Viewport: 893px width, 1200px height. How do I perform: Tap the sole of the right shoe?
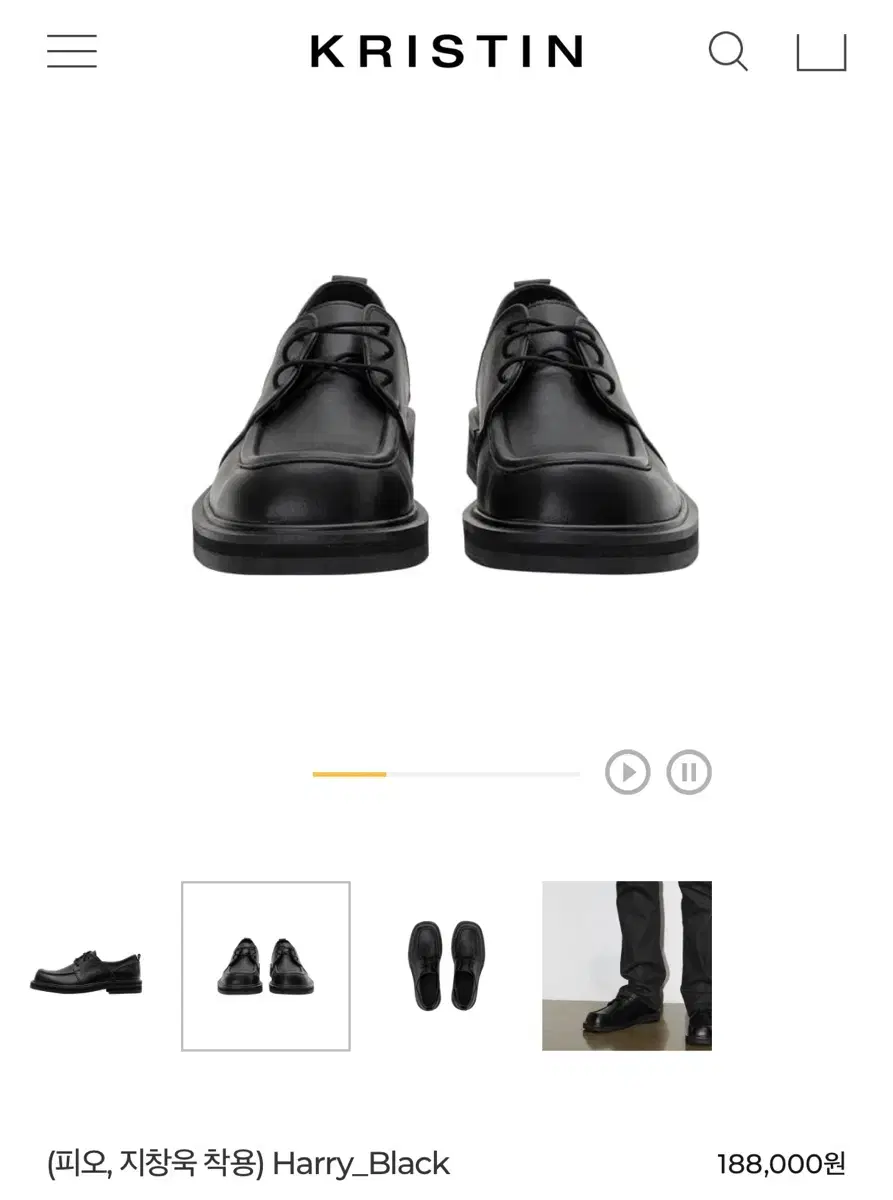tap(581, 548)
